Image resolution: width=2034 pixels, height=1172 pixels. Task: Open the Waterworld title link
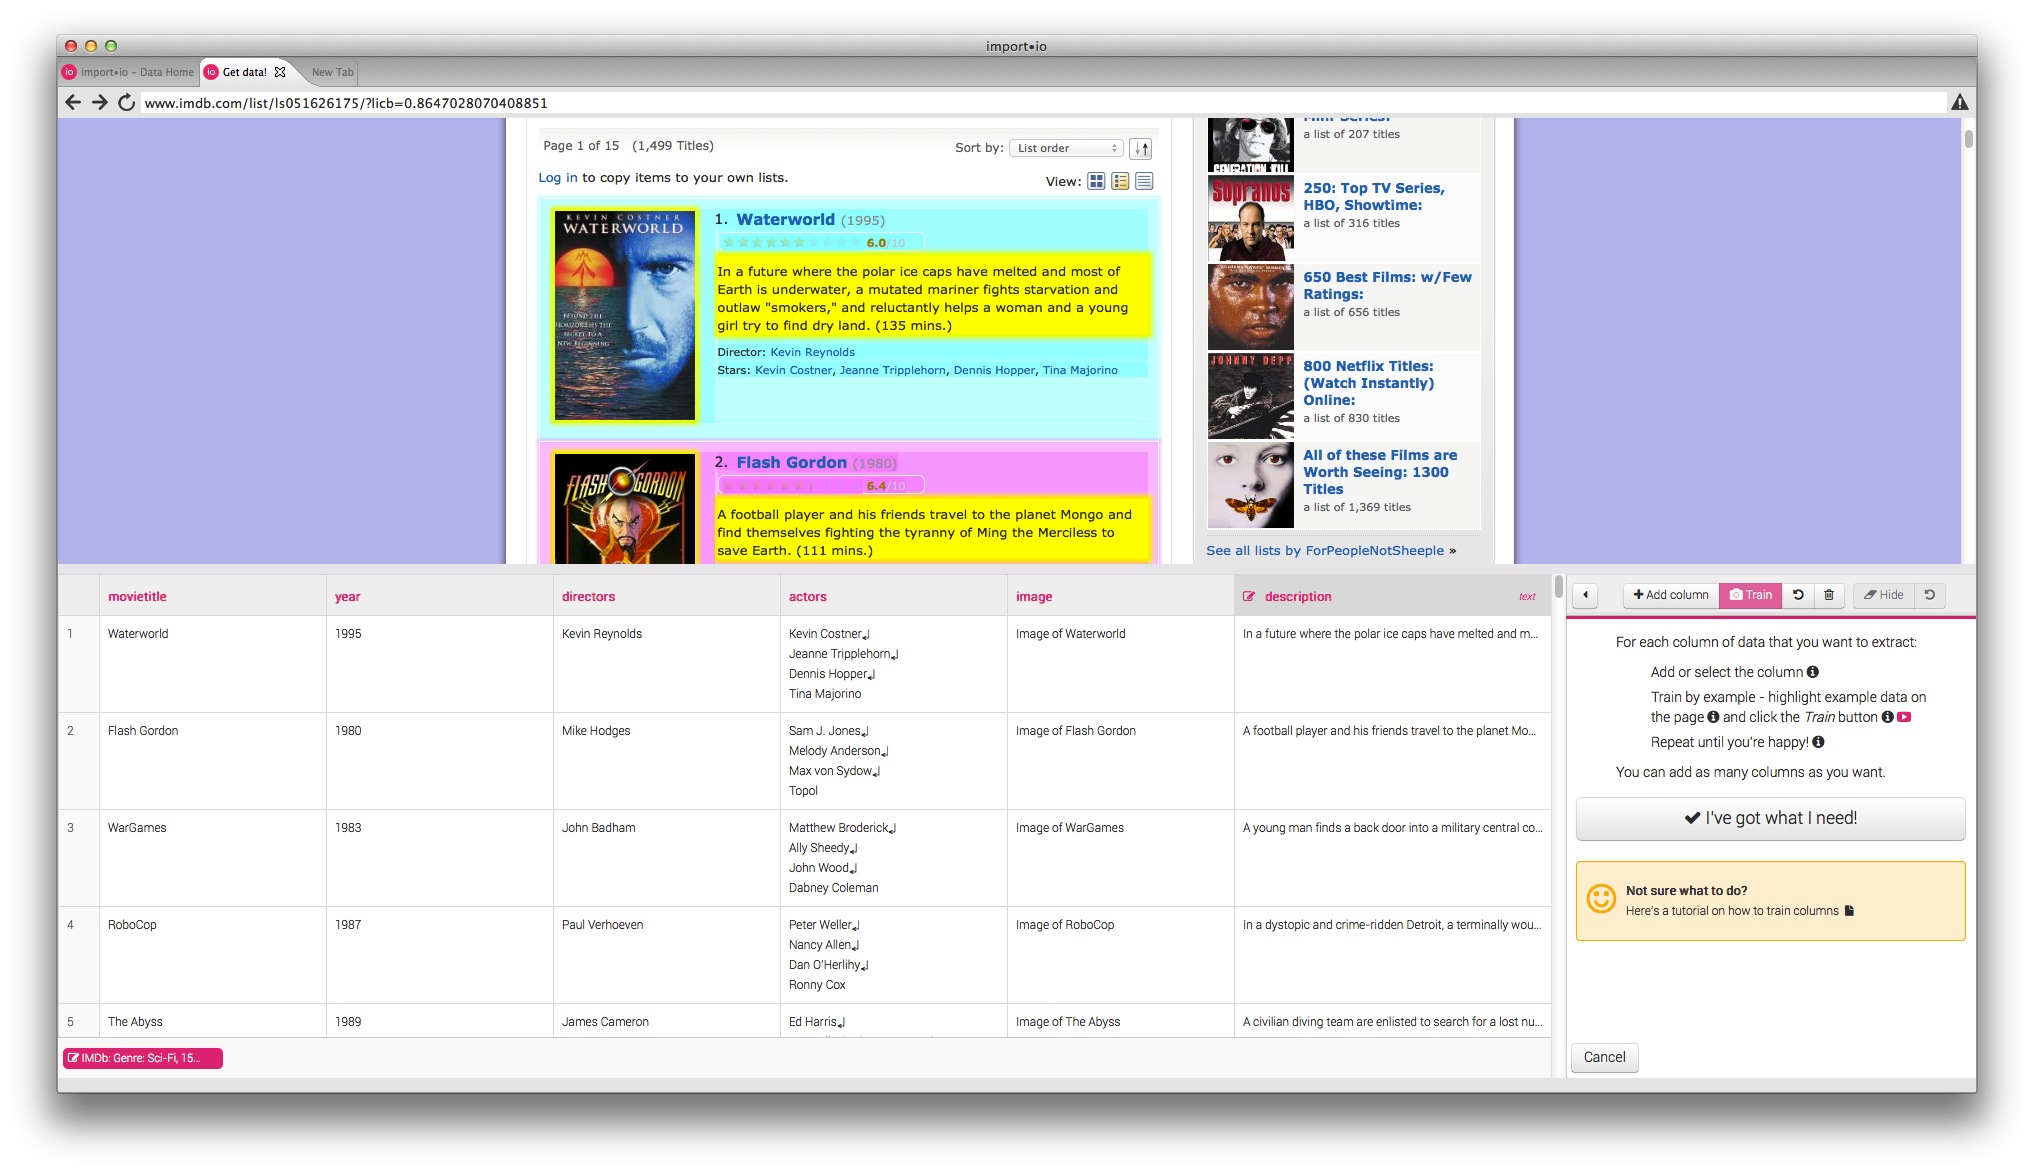click(785, 220)
